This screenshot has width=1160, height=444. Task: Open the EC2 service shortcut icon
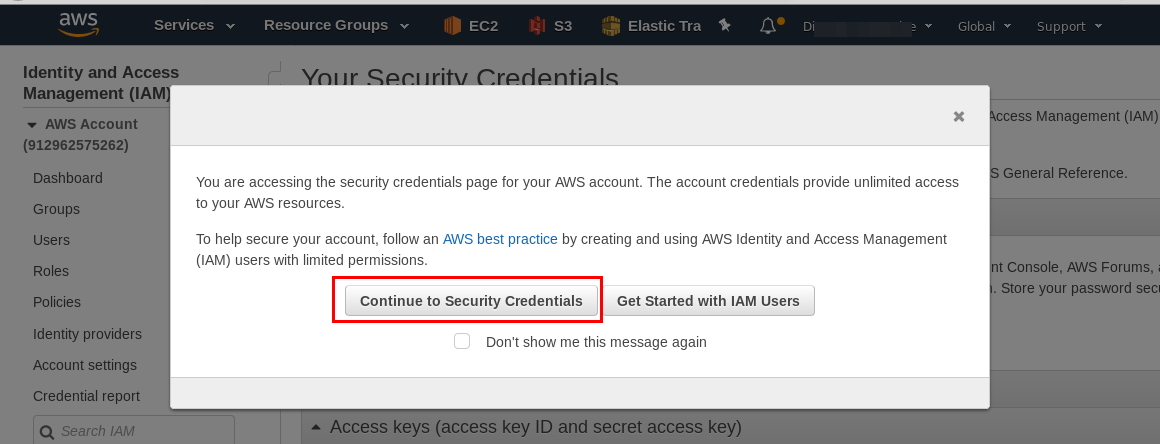(452, 26)
